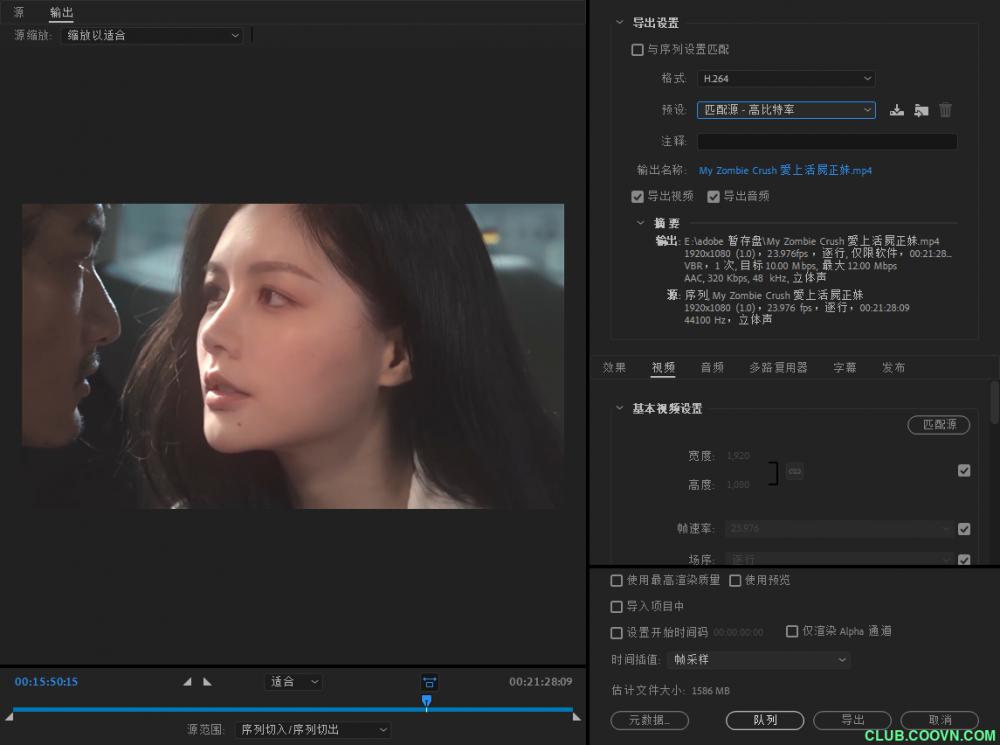
Task: Enable 导入项目中 checkbox
Action: pyautogui.click(x=616, y=607)
